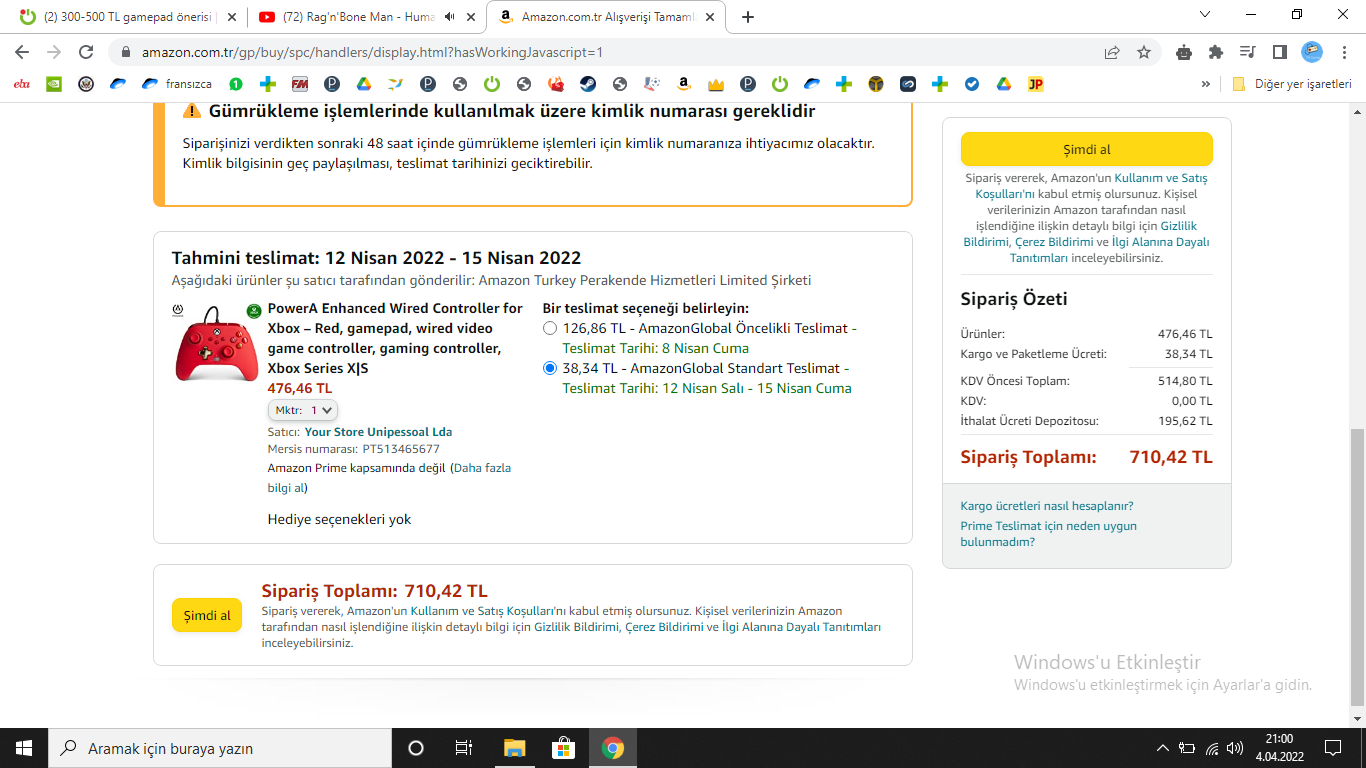Open Kargo ücretleri nasıl hesaplanır link
This screenshot has height=768, width=1366.
tap(1047, 506)
